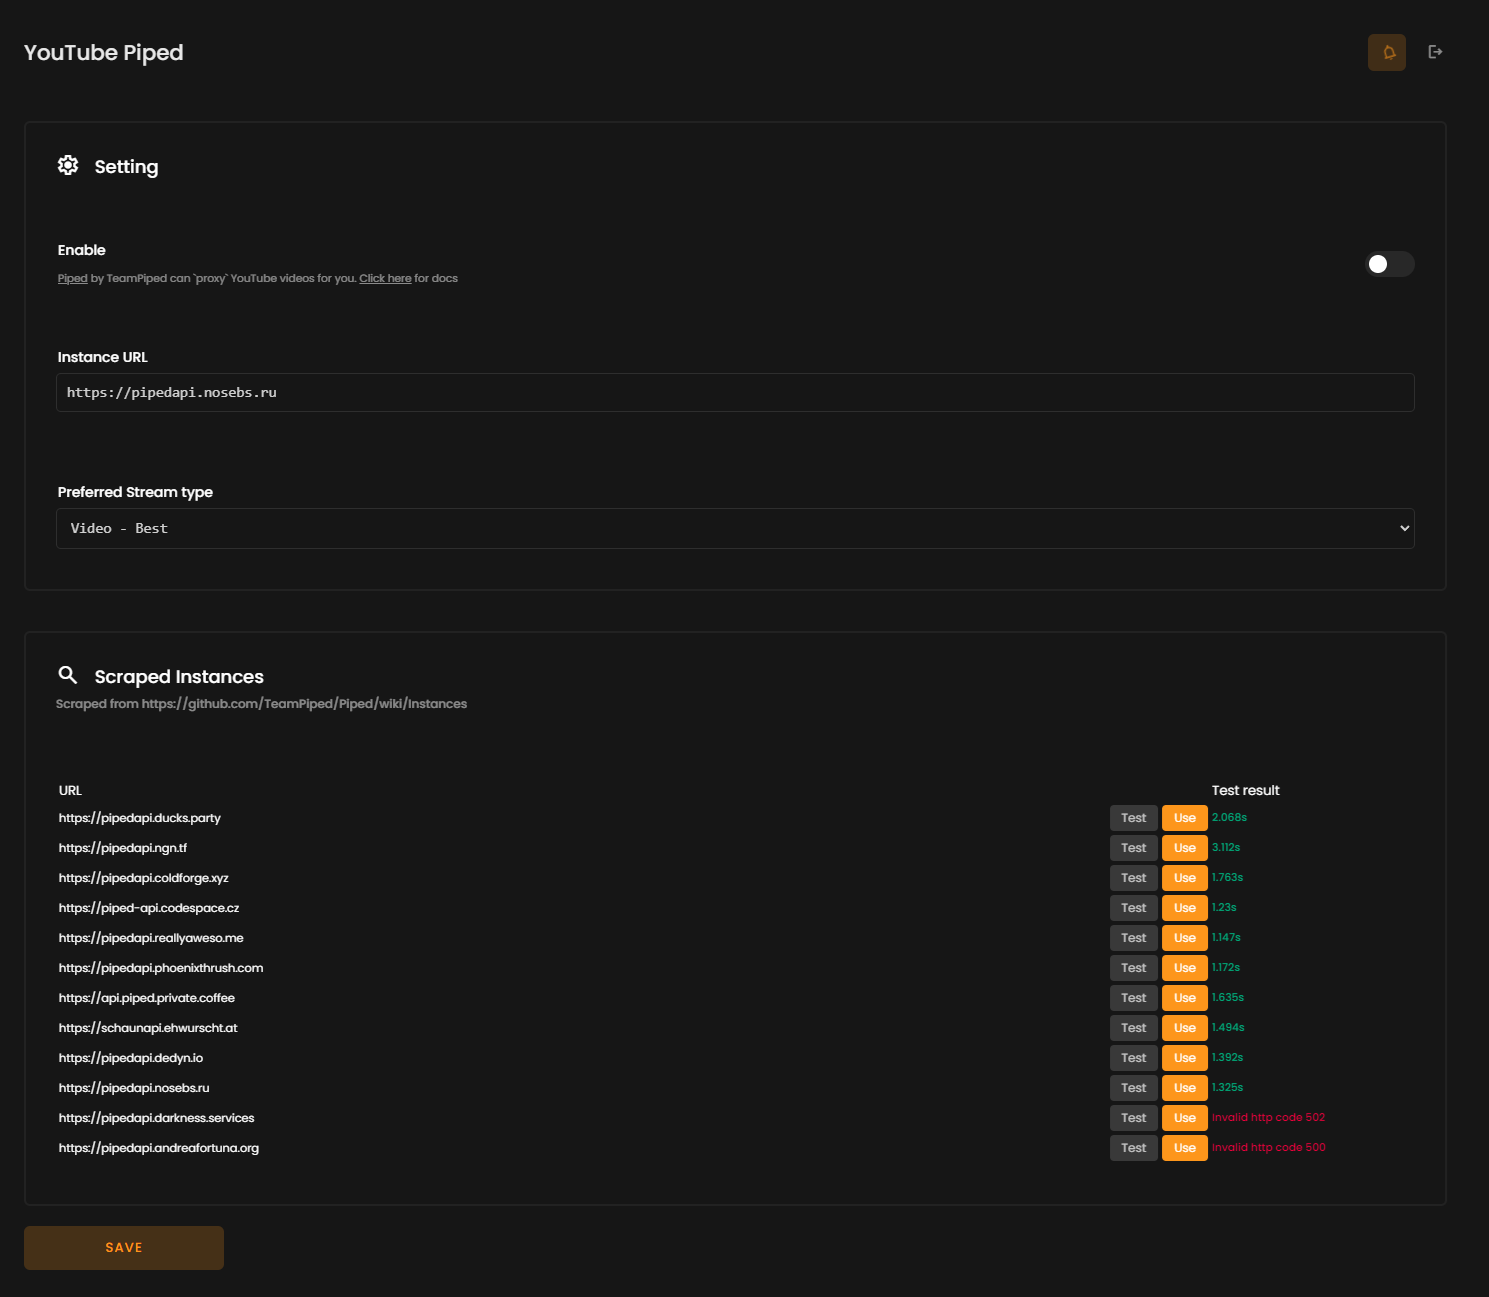1489x1297 pixels.
Task: Use the pipedapi.dedyn.io instance
Action: (x=1185, y=1058)
